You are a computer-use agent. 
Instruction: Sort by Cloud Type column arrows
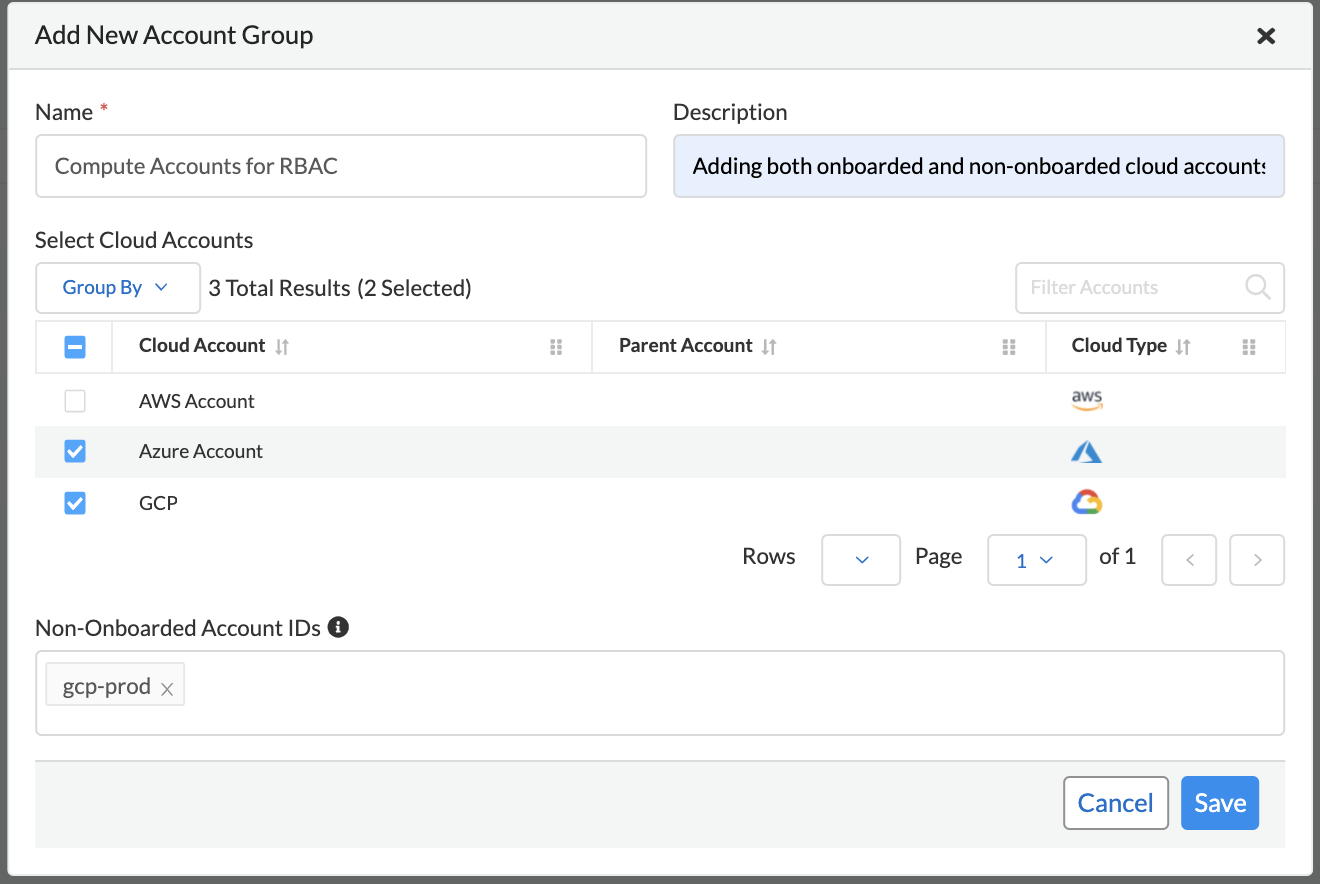click(1183, 346)
